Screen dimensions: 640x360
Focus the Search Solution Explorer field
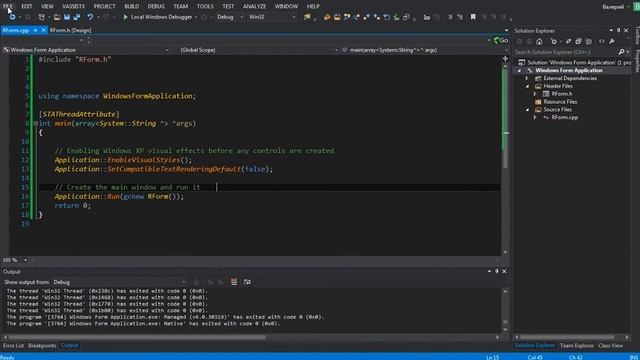[565, 52]
